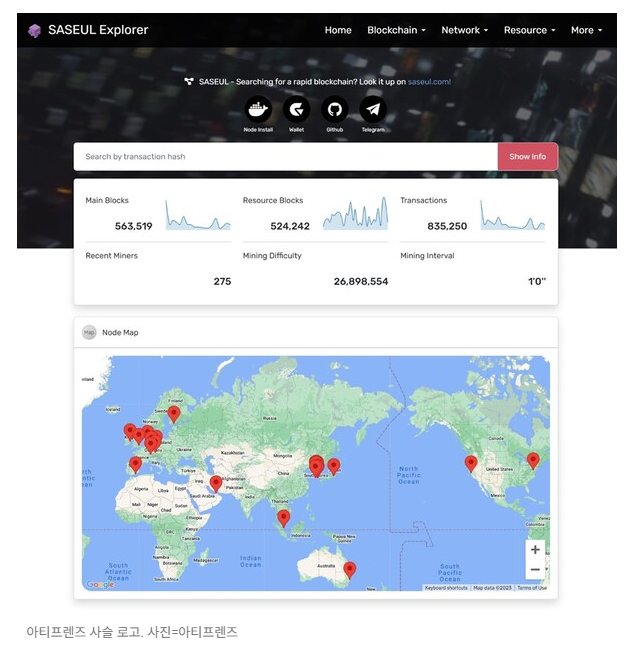Select the map pin near Iran
This screenshot has width=635, height=652.
coord(216,484)
